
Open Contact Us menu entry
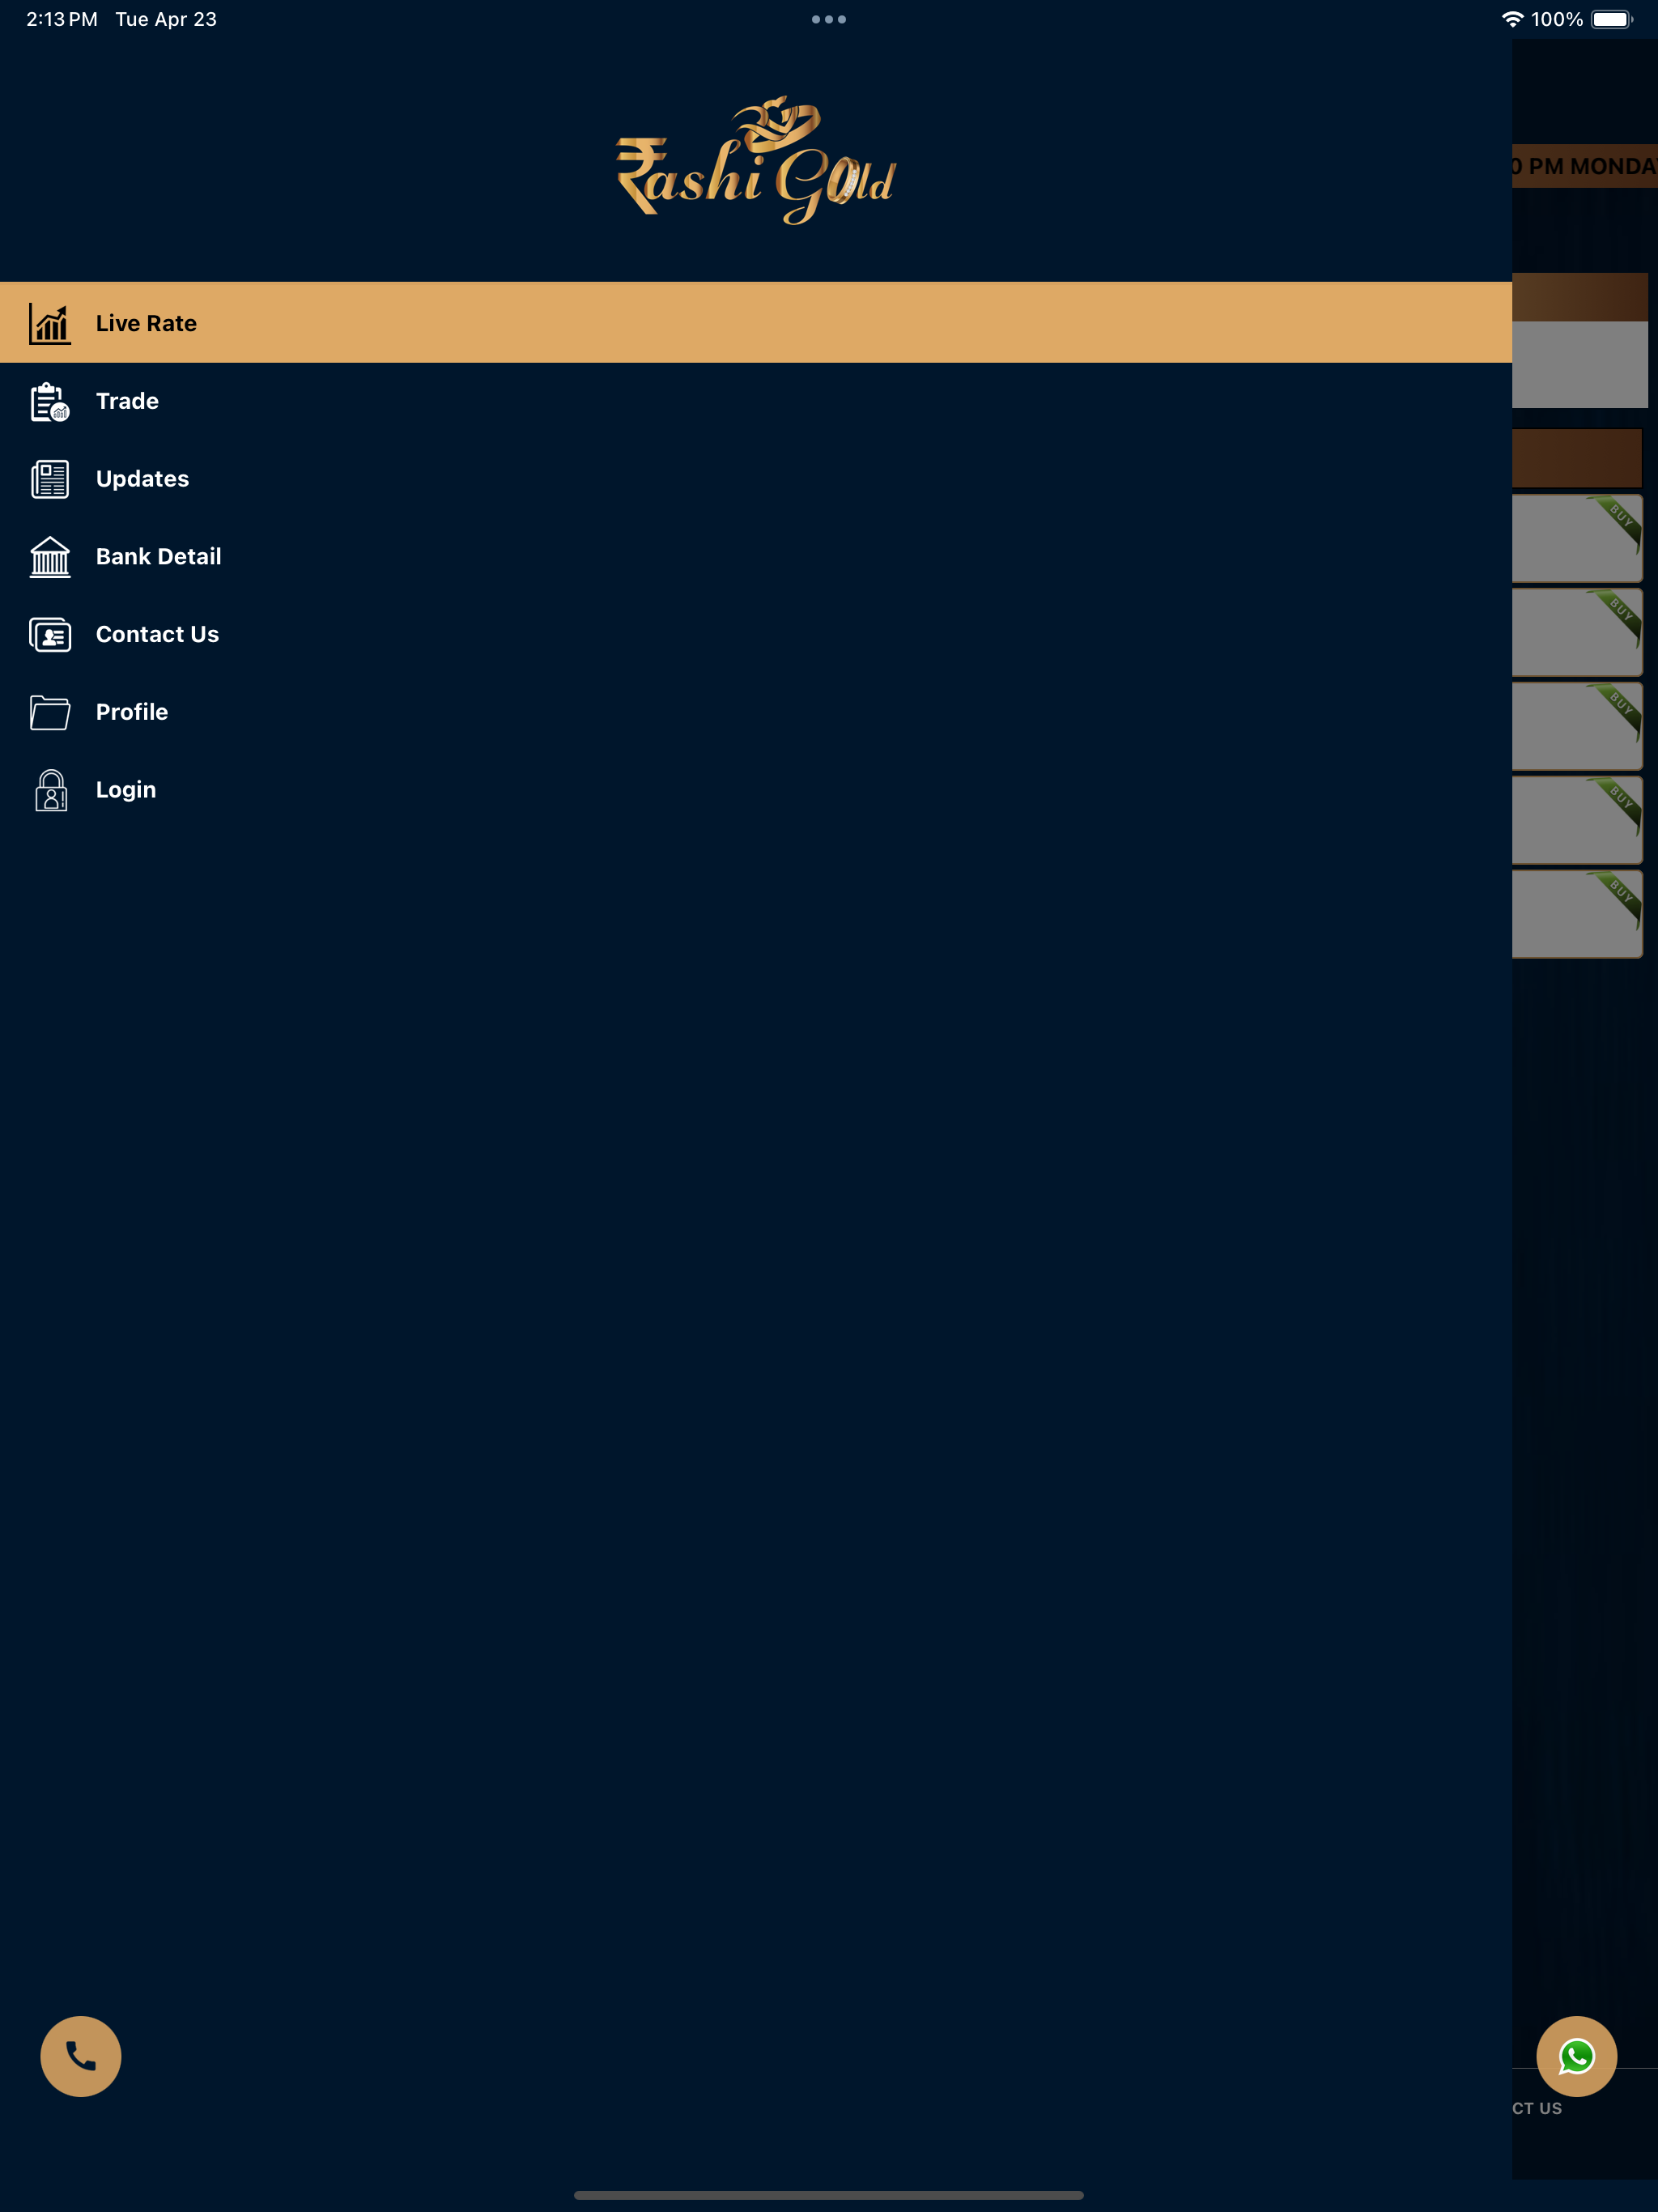(755, 634)
